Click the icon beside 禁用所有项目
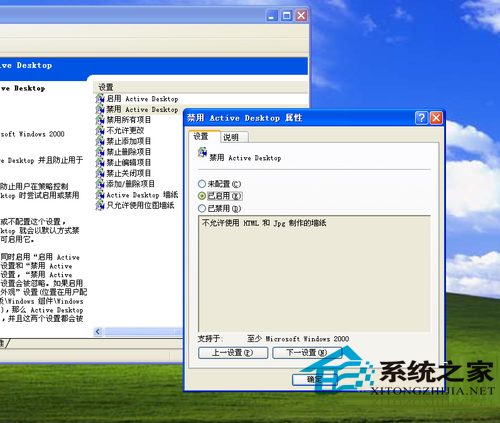500x423 pixels. 100,120
